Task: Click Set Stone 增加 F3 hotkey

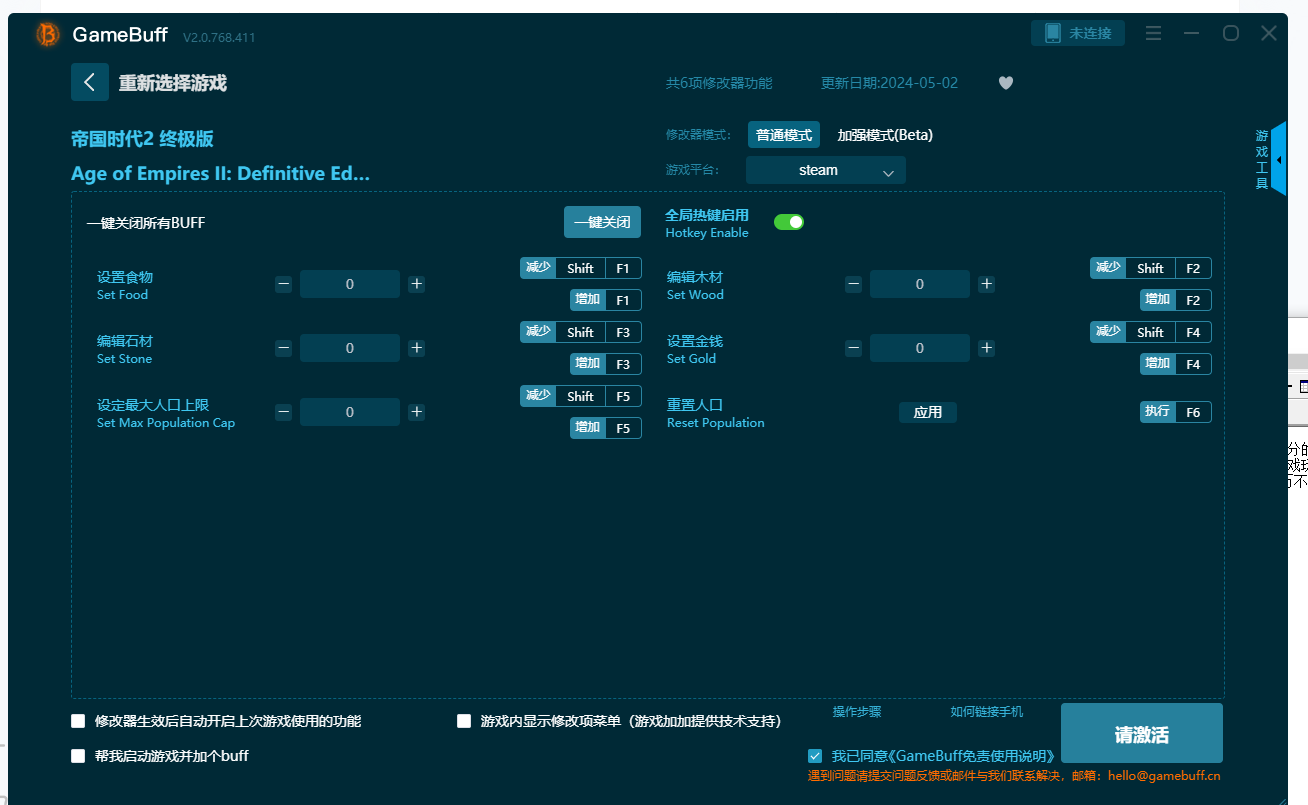Action: (x=606, y=364)
